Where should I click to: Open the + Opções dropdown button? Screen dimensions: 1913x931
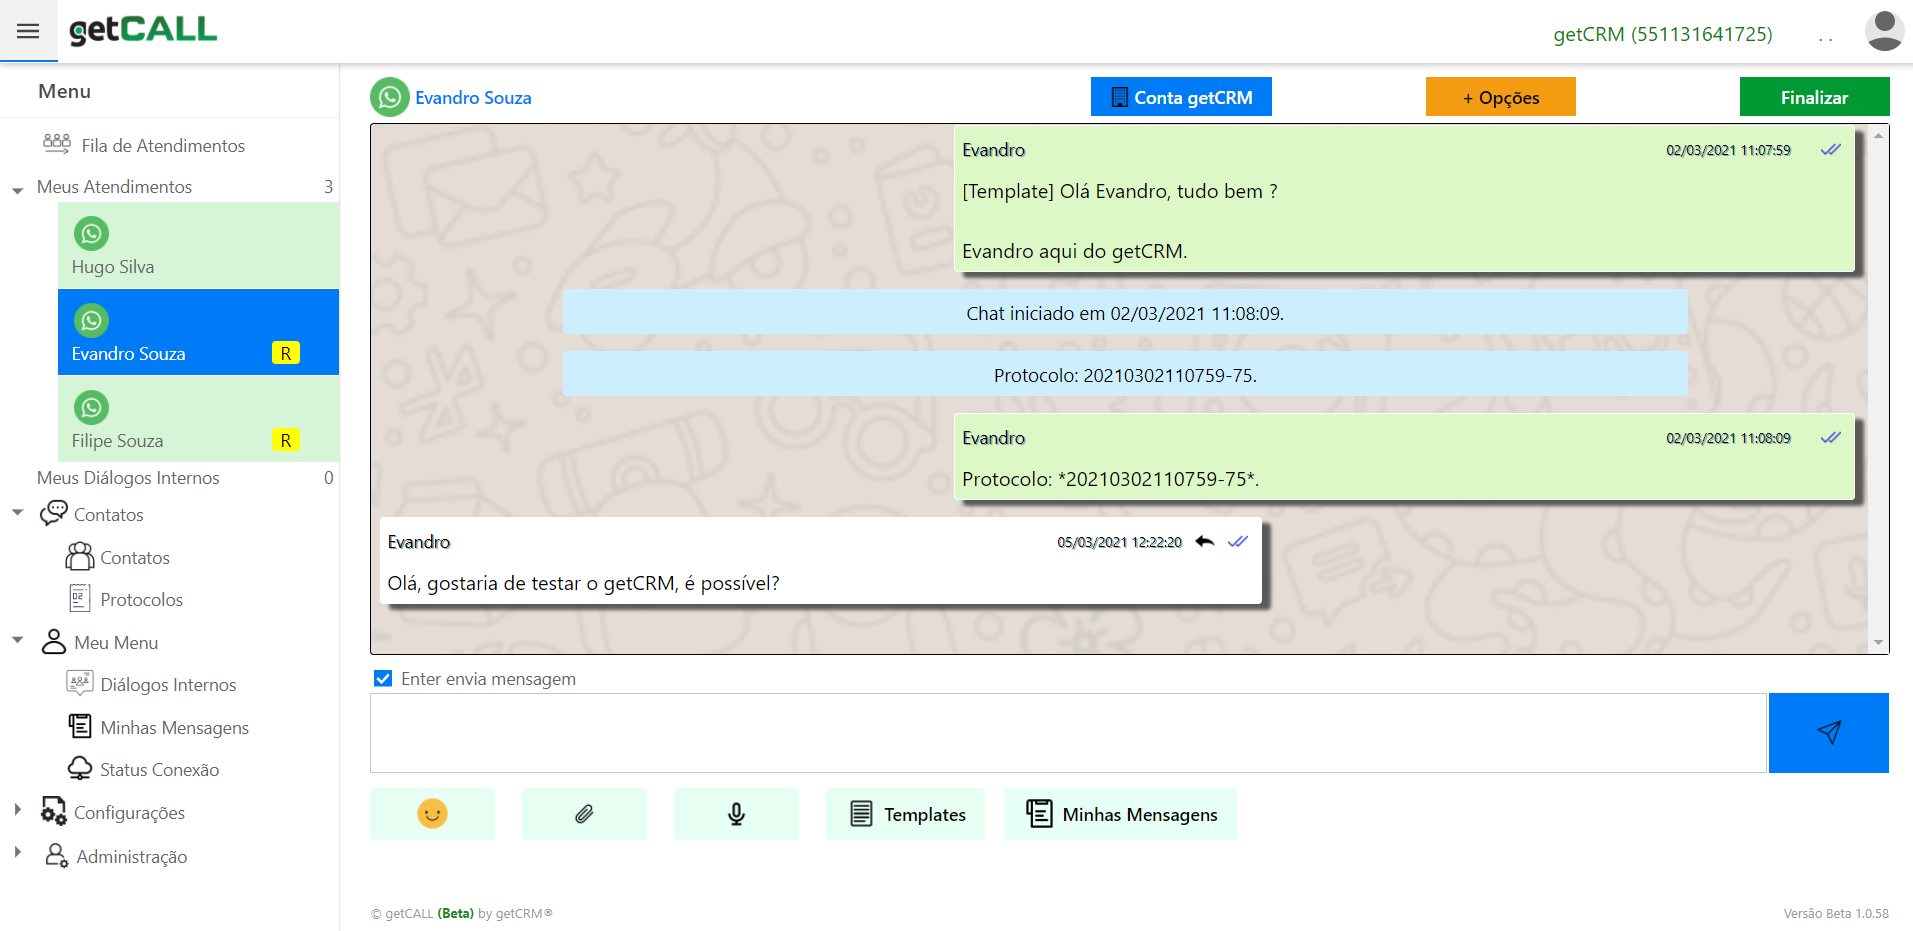click(x=1501, y=97)
